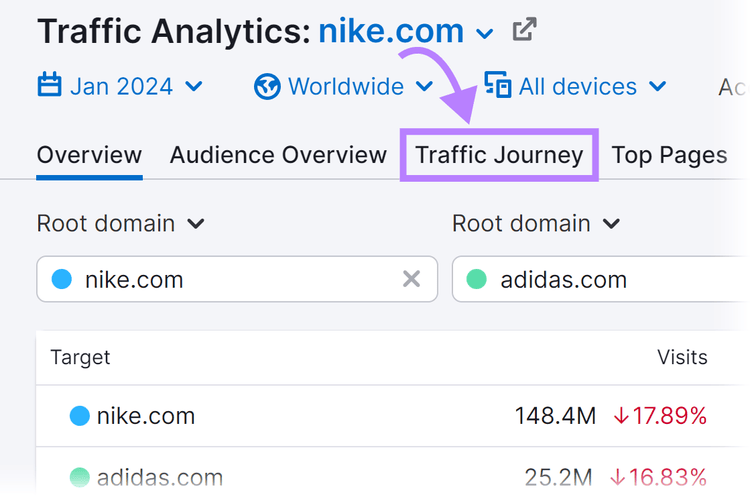Screen dimensions: 750x501
Task: Click the Visits column header
Action: (682, 357)
